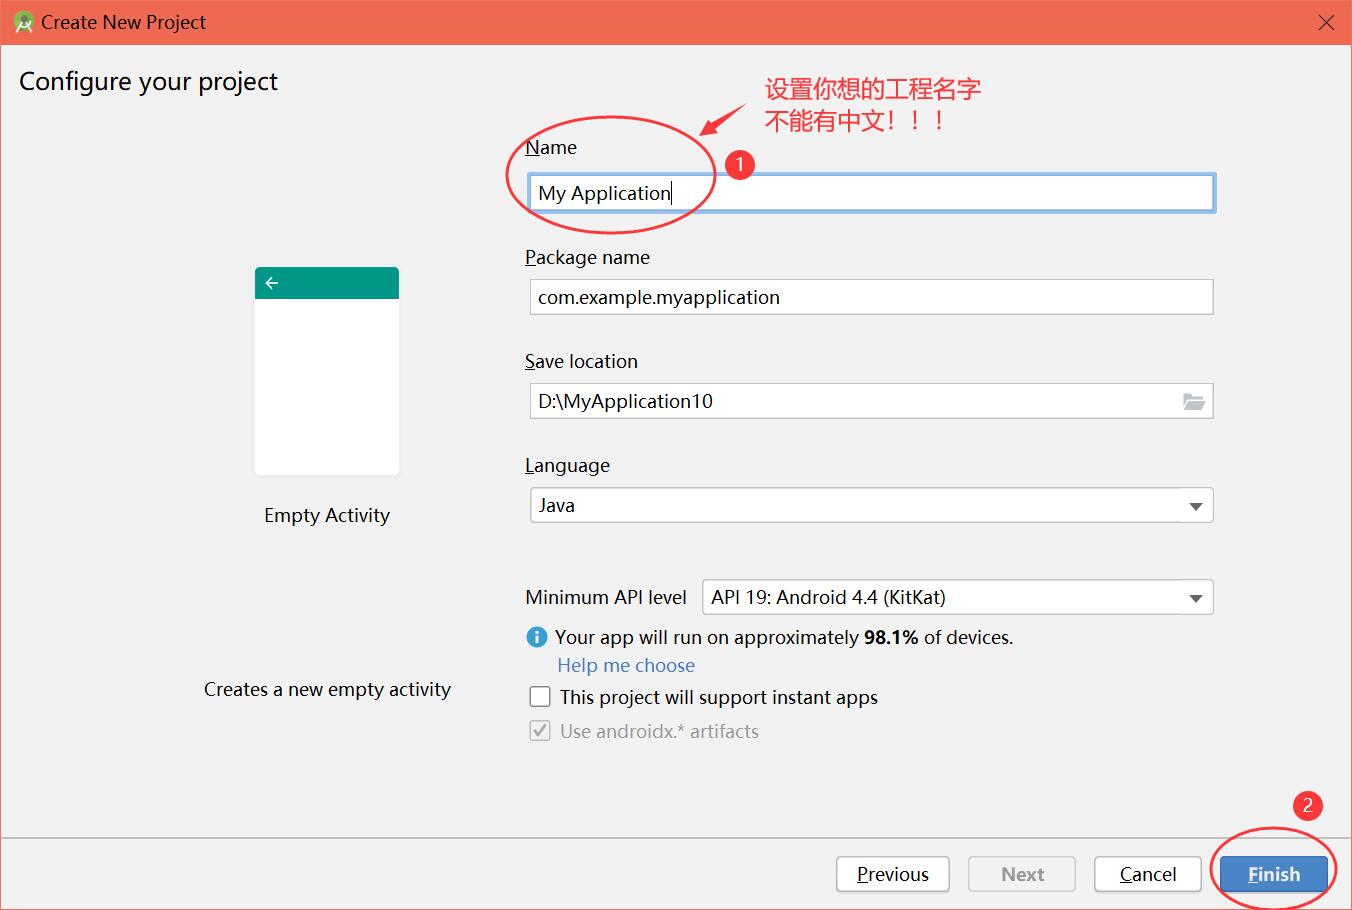Click the 'Empty Activity' caption
Image resolution: width=1352 pixels, height=910 pixels.
327,515
